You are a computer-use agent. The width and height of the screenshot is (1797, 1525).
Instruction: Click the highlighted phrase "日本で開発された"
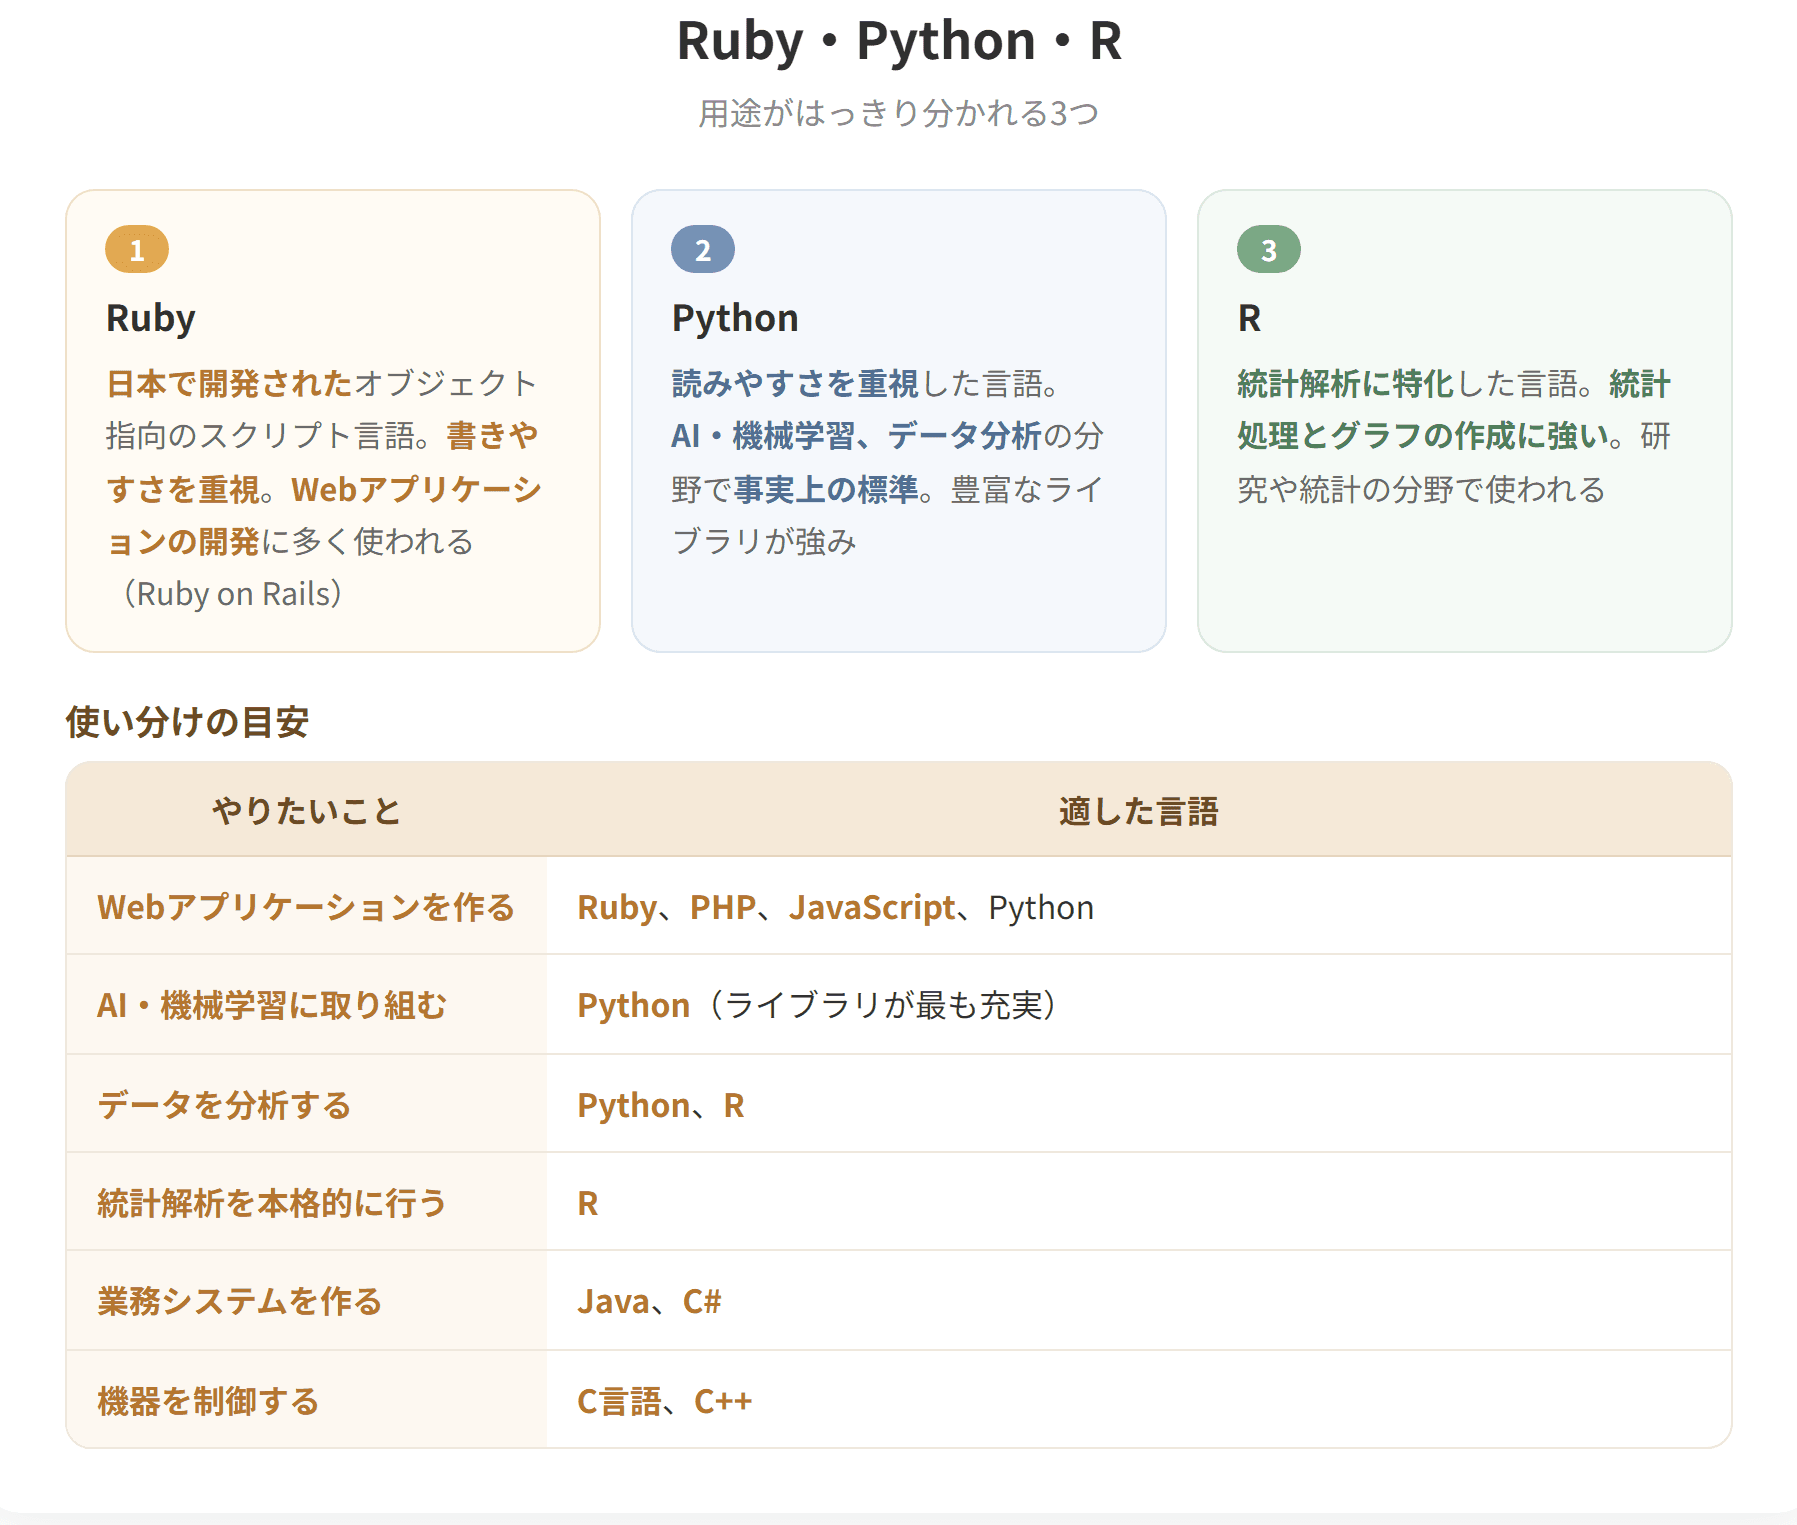(229, 383)
